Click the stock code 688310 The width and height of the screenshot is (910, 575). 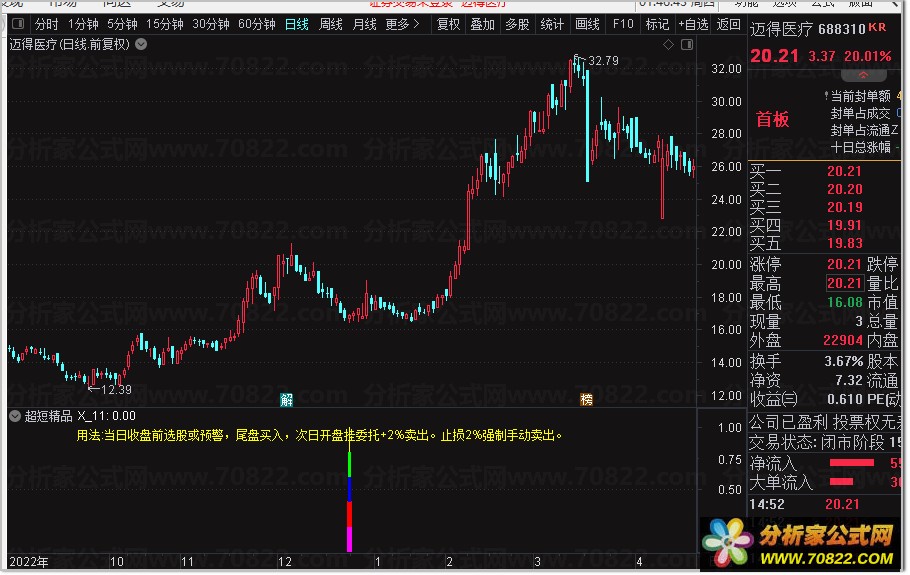(842, 29)
